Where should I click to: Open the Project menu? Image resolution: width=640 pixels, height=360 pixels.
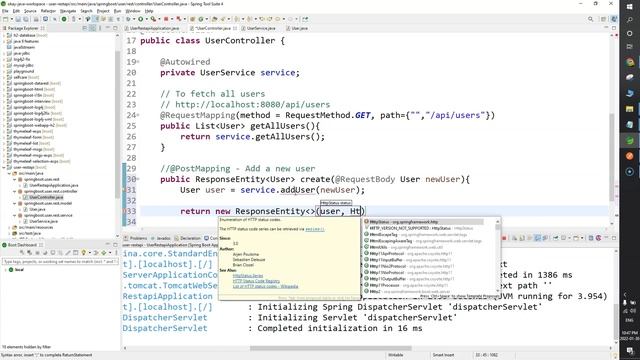click(x=103, y=11)
